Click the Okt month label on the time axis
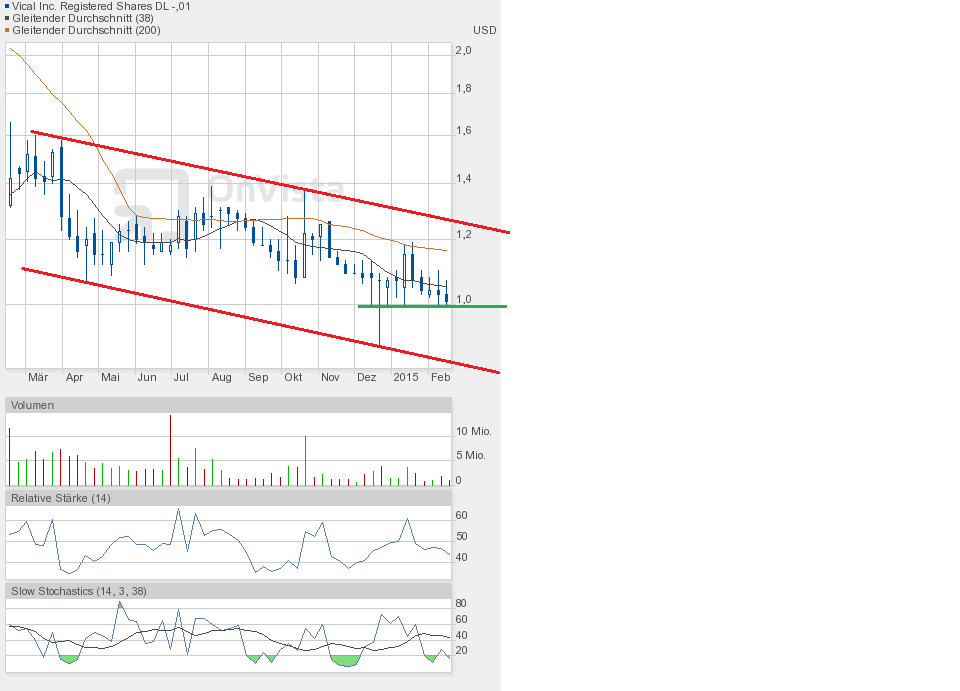Viewport: 960px width, 691px height. coord(293,377)
